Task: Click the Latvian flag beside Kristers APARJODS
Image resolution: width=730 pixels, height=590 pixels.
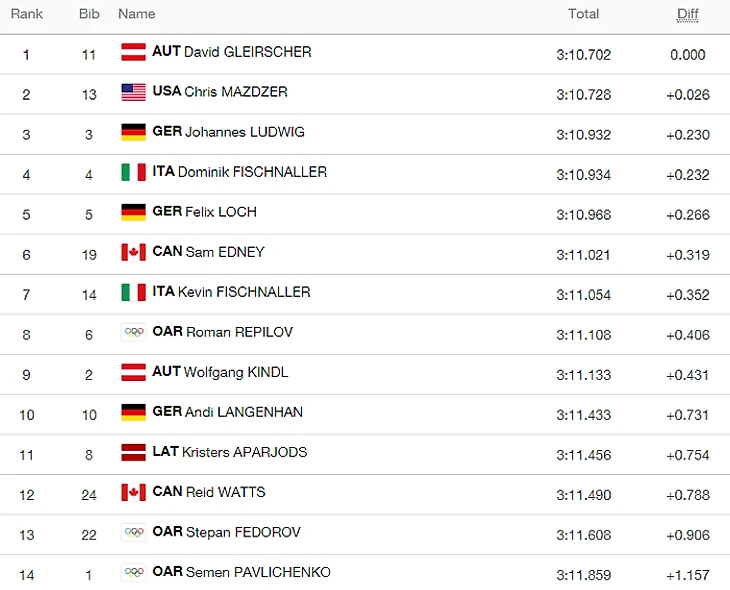Action: click(134, 452)
